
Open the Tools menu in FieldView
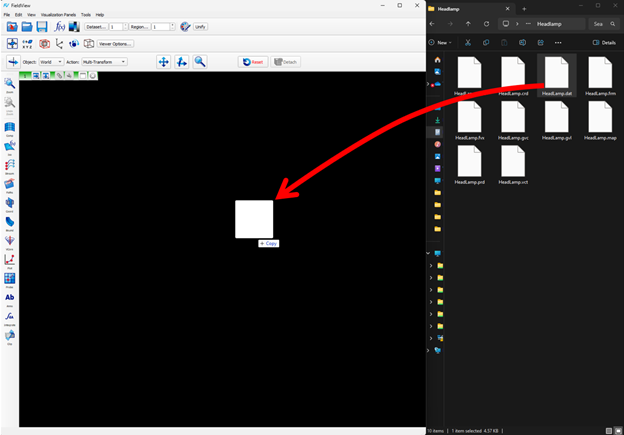(x=86, y=15)
